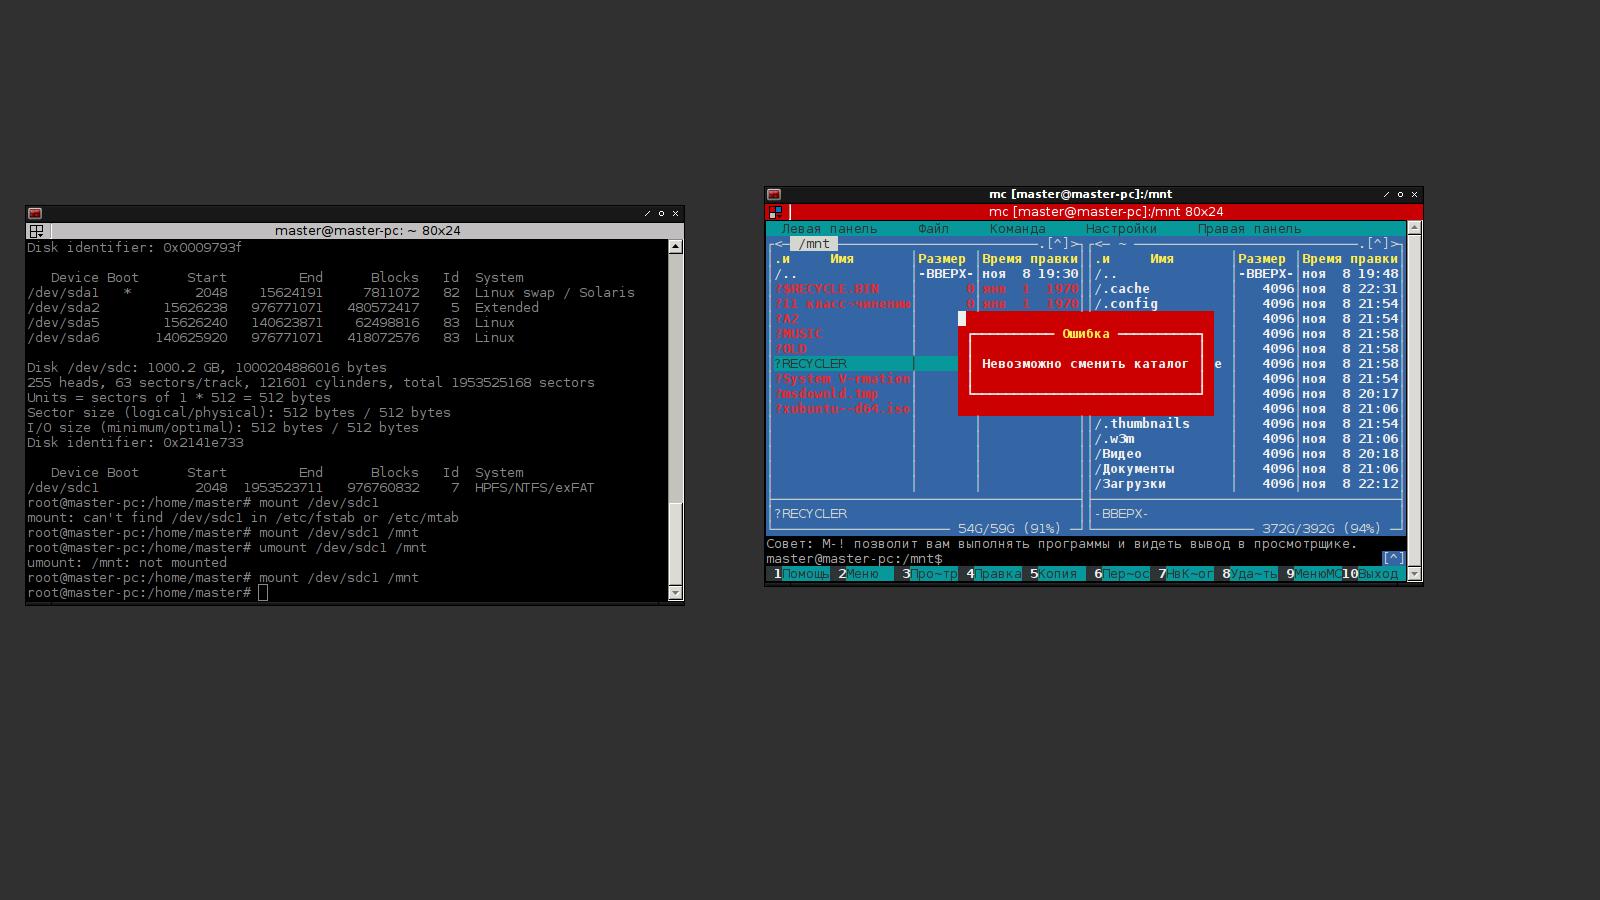Open Команда menu
The height and width of the screenshot is (900, 1600).
point(1017,229)
